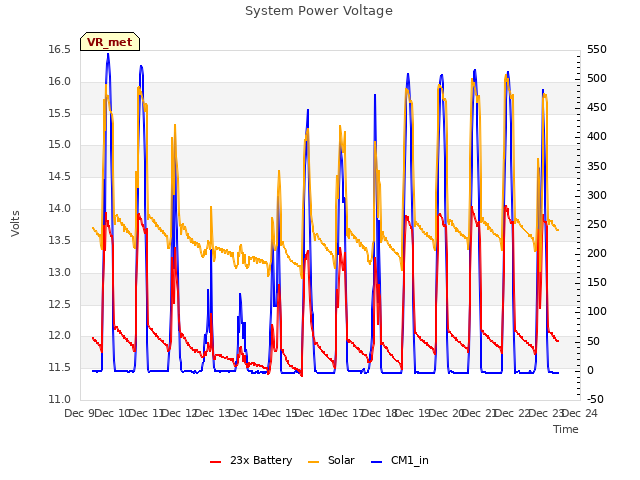Click the red 23x Battery legend swatch
The height and width of the screenshot is (480, 640).
point(215,462)
